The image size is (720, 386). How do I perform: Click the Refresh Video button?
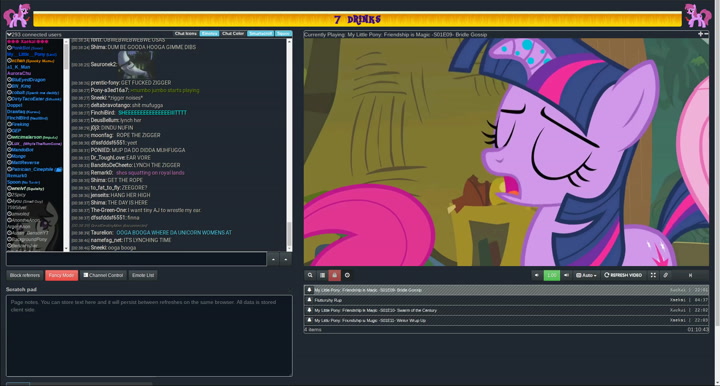tap(623, 275)
